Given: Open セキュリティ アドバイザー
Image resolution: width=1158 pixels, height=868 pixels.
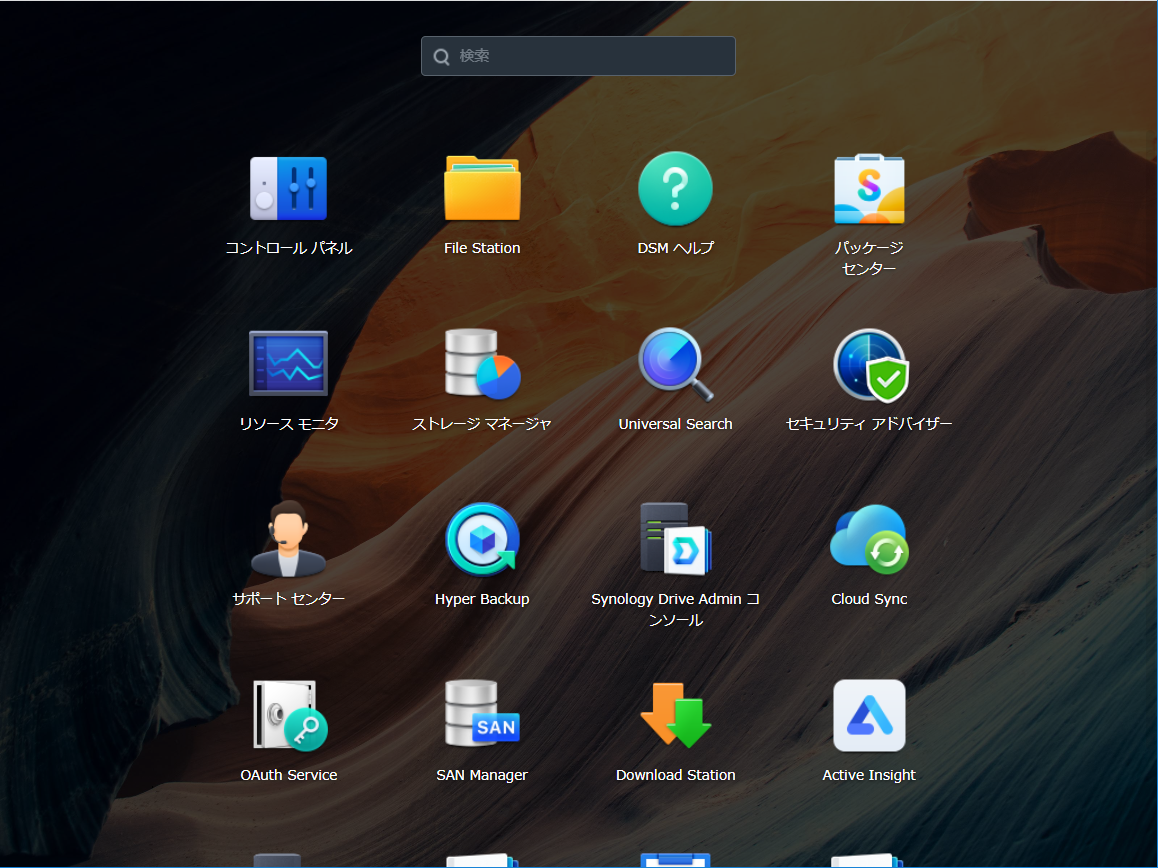Looking at the screenshot, I should click(x=870, y=365).
